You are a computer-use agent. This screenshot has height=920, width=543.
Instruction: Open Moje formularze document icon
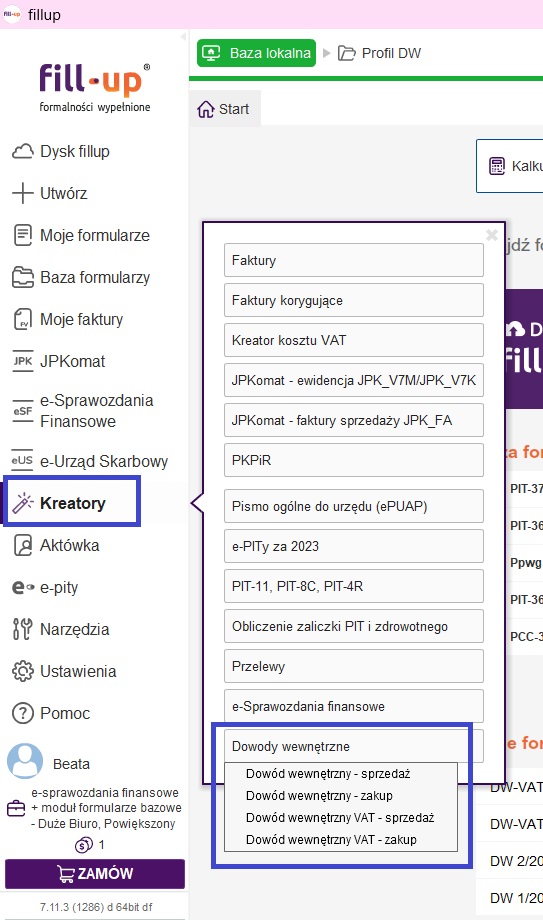click(23, 235)
